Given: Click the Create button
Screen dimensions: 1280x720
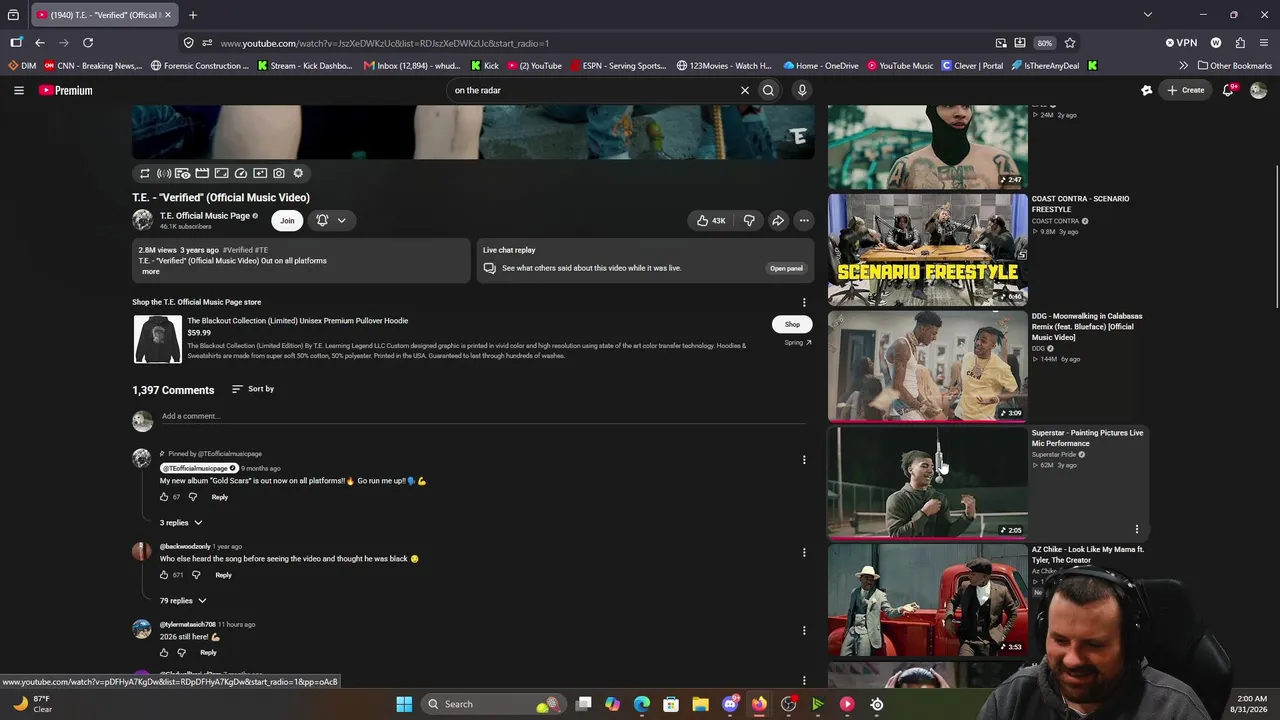Looking at the screenshot, I should (x=1186, y=90).
